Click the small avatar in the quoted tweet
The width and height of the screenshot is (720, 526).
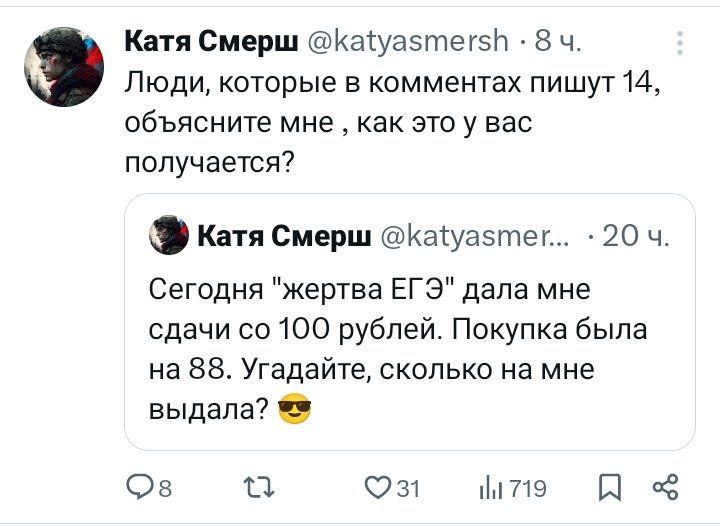[169, 237]
